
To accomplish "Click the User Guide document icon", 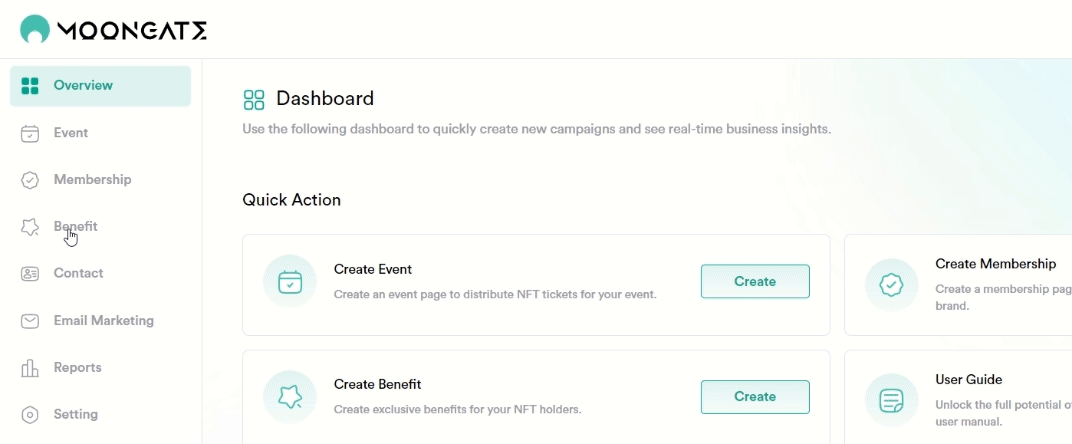I will [891, 400].
